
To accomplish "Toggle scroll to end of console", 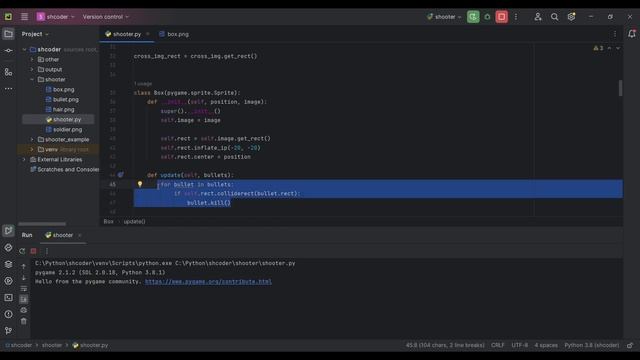I will pyautogui.click(x=24, y=299).
